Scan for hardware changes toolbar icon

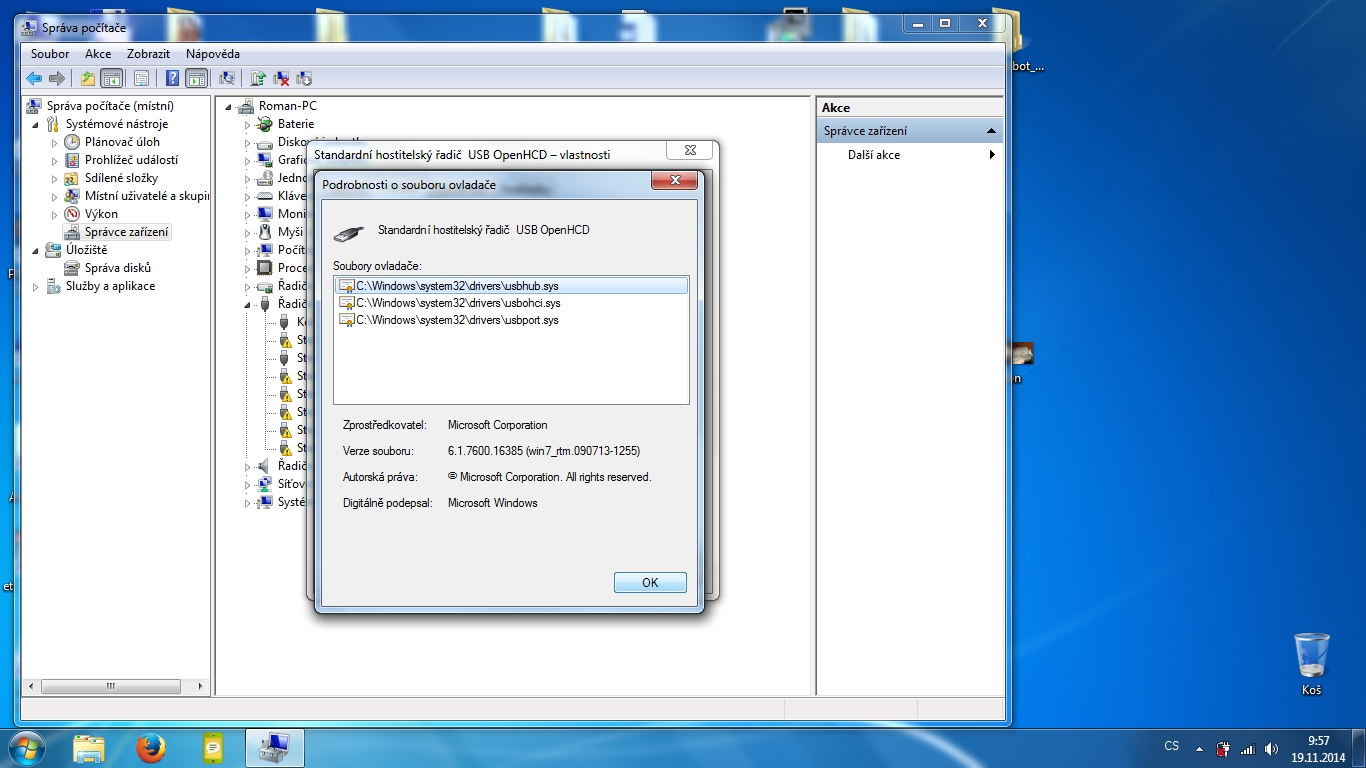tap(227, 78)
